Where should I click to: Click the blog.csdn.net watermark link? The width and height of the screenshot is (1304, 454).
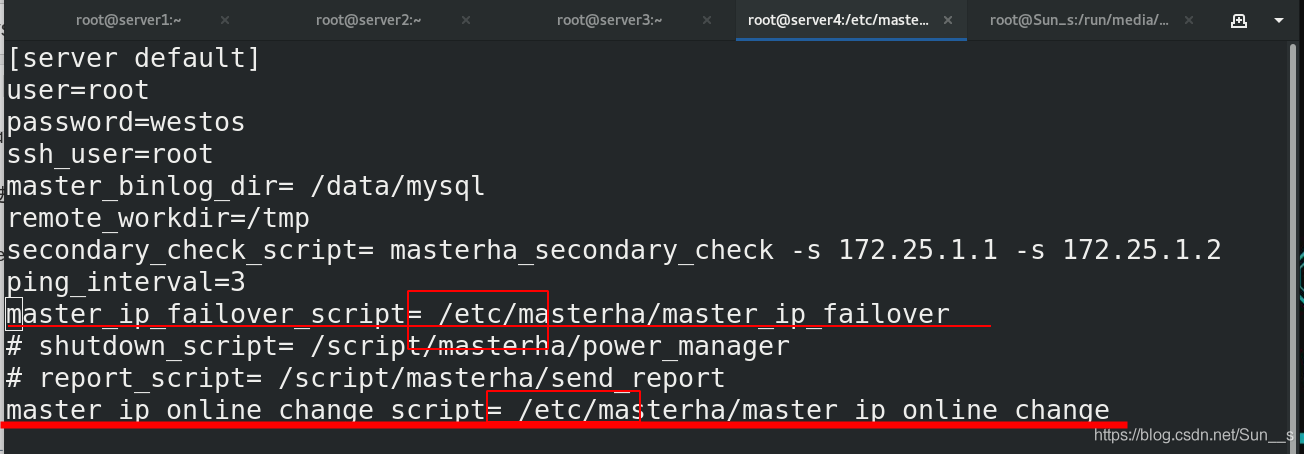tap(1195, 435)
